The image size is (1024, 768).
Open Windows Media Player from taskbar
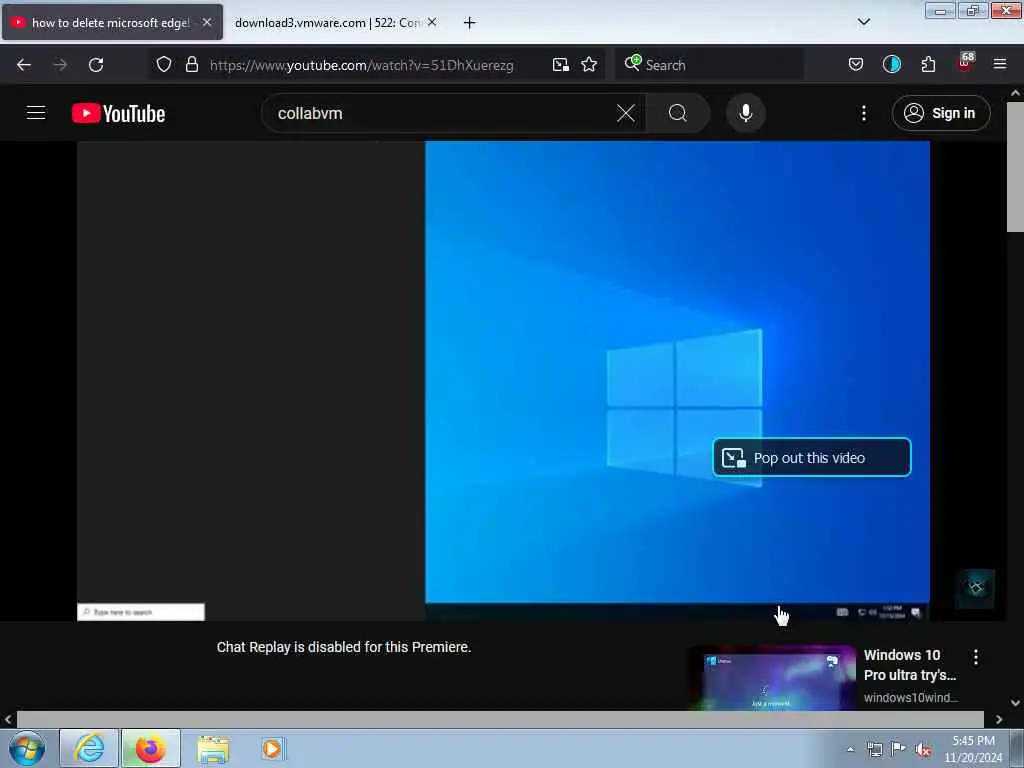click(x=272, y=748)
